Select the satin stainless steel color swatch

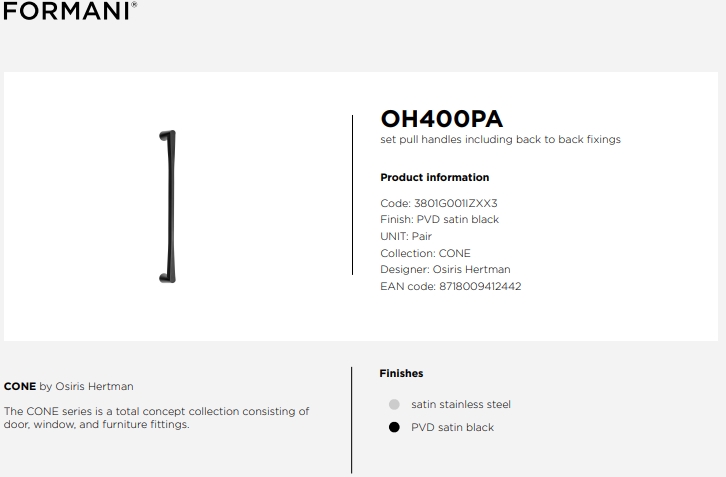[394, 404]
